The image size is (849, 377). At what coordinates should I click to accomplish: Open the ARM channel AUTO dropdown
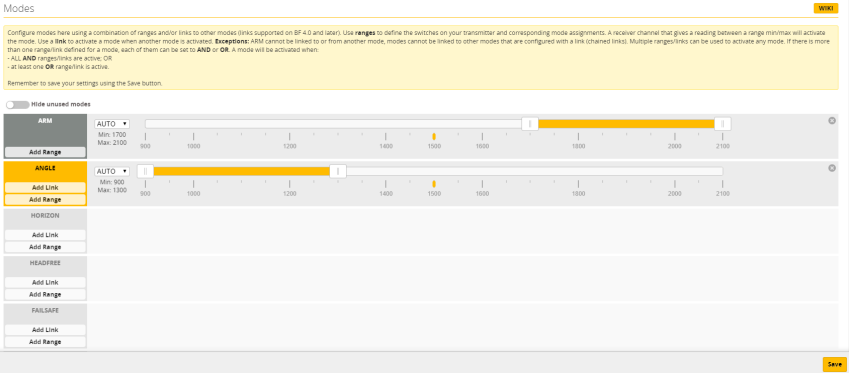[x=112, y=124]
